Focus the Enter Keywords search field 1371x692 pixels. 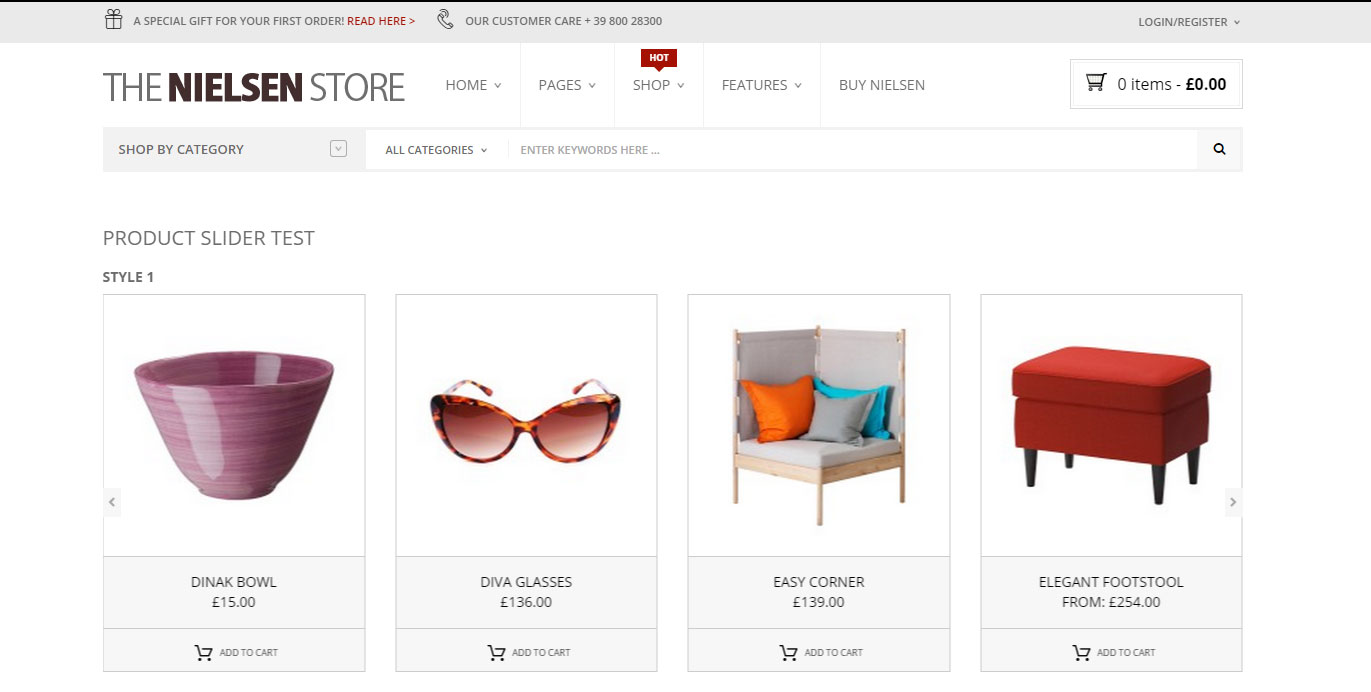pyautogui.click(x=850, y=150)
